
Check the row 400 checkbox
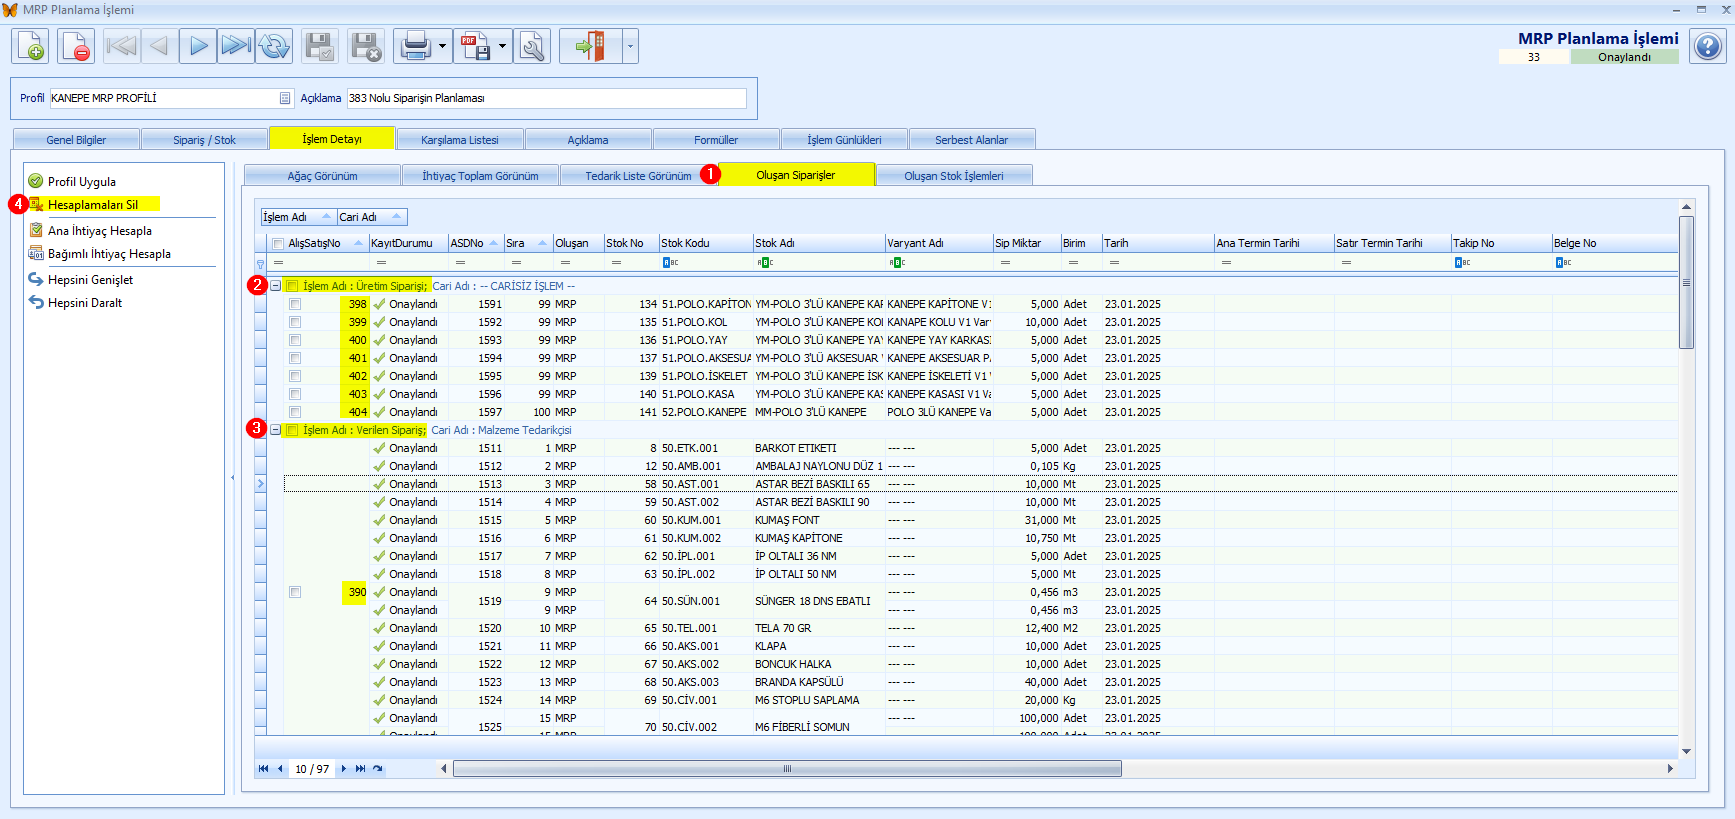[x=295, y=340]
